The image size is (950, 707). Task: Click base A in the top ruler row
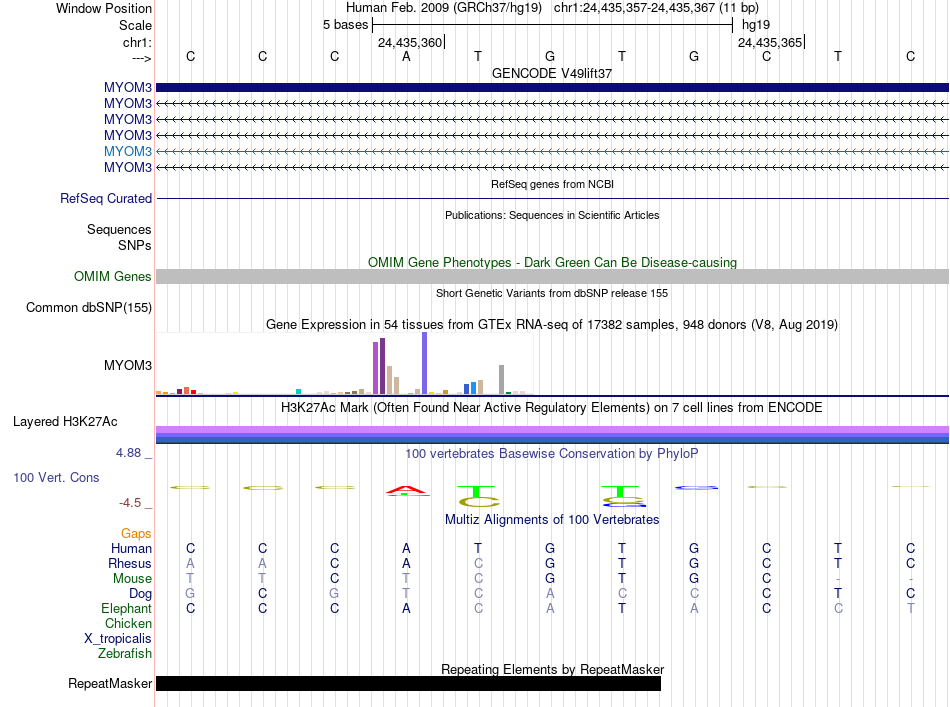coord(406,56)
